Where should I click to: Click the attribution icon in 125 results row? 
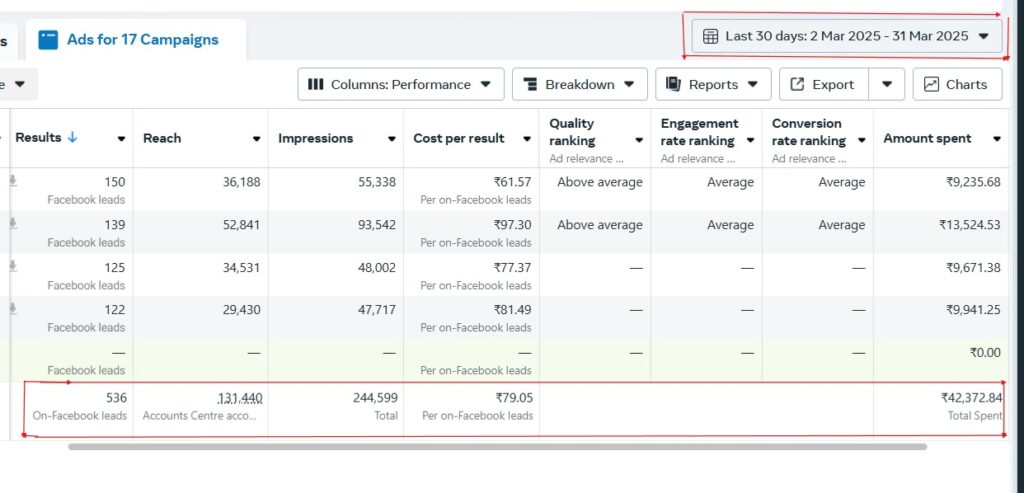point(12,266)
